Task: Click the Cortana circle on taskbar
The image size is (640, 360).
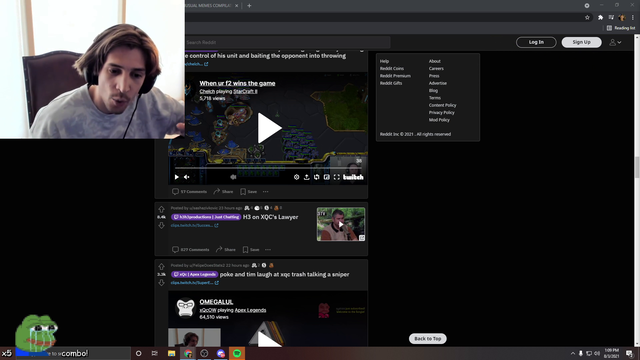Action: pyautogui.click(x=138, y=353)
